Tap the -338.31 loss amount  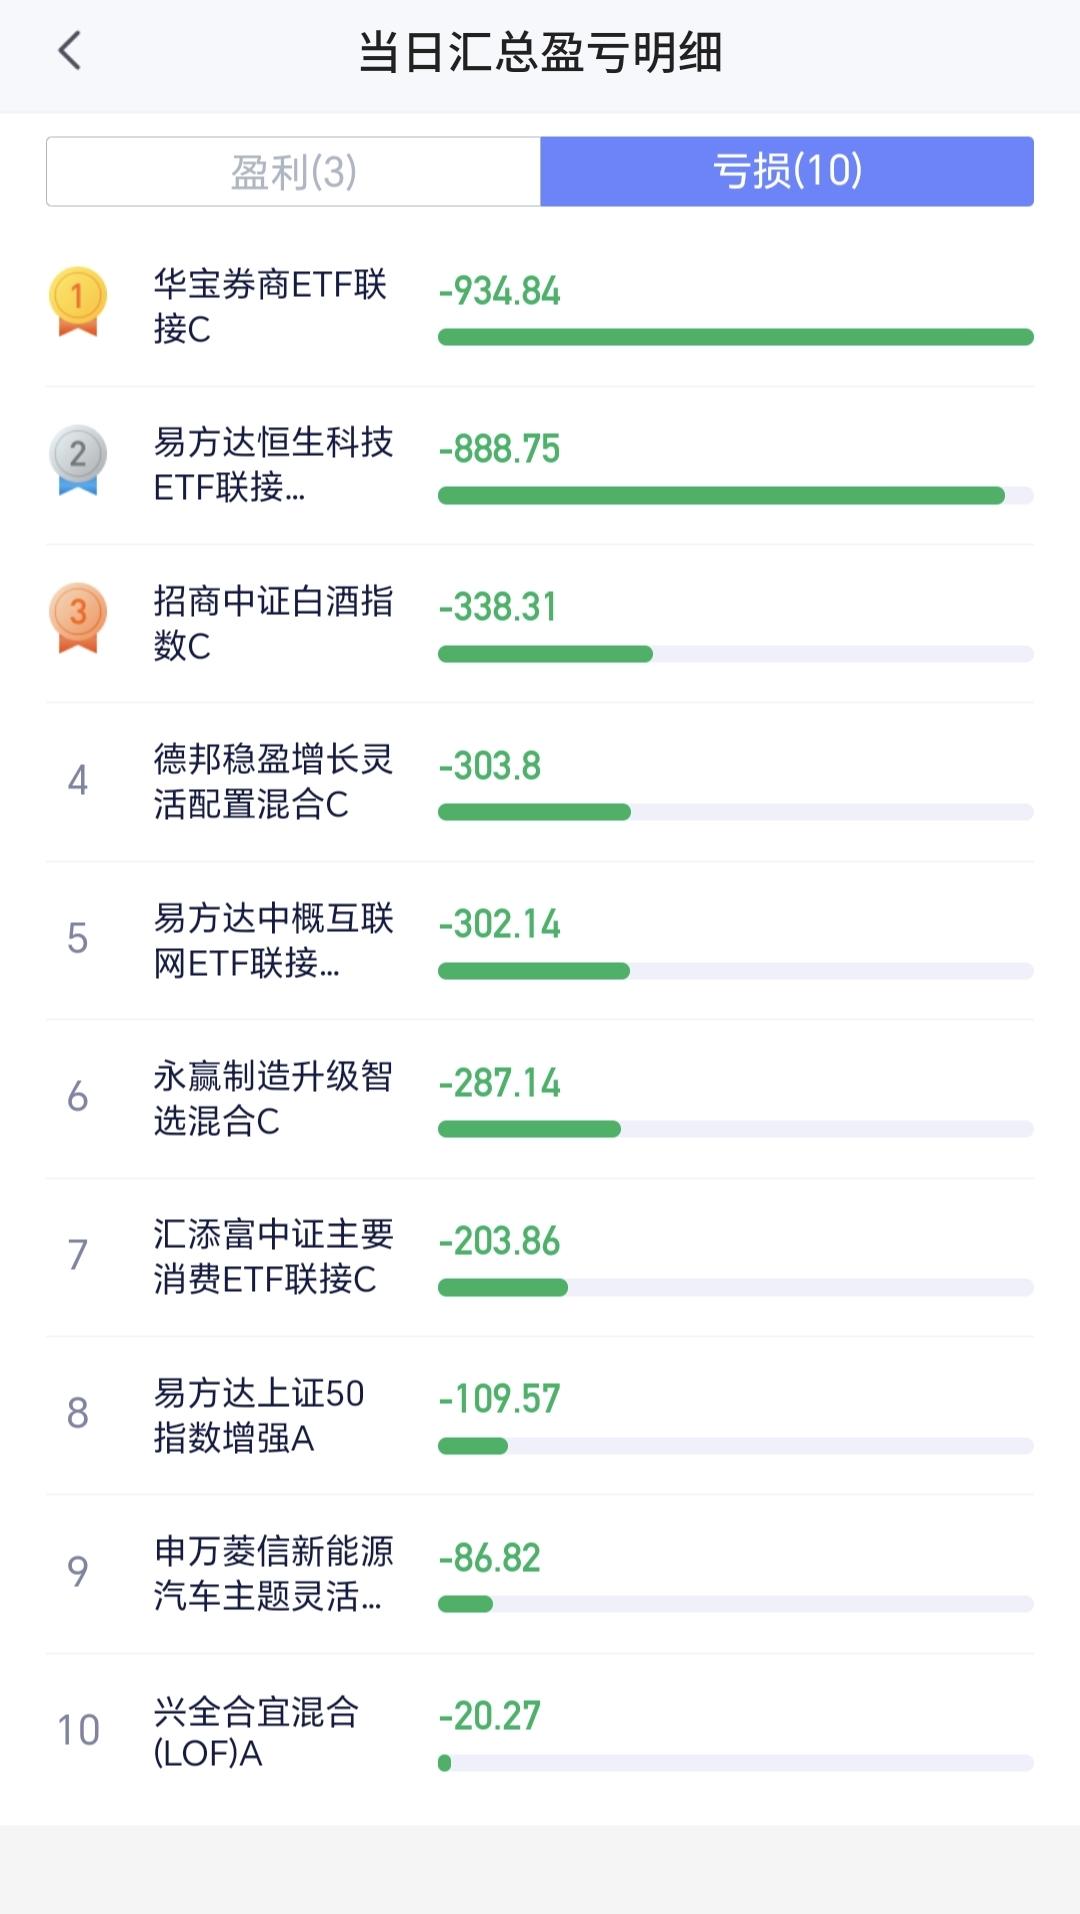click(498, 607)
